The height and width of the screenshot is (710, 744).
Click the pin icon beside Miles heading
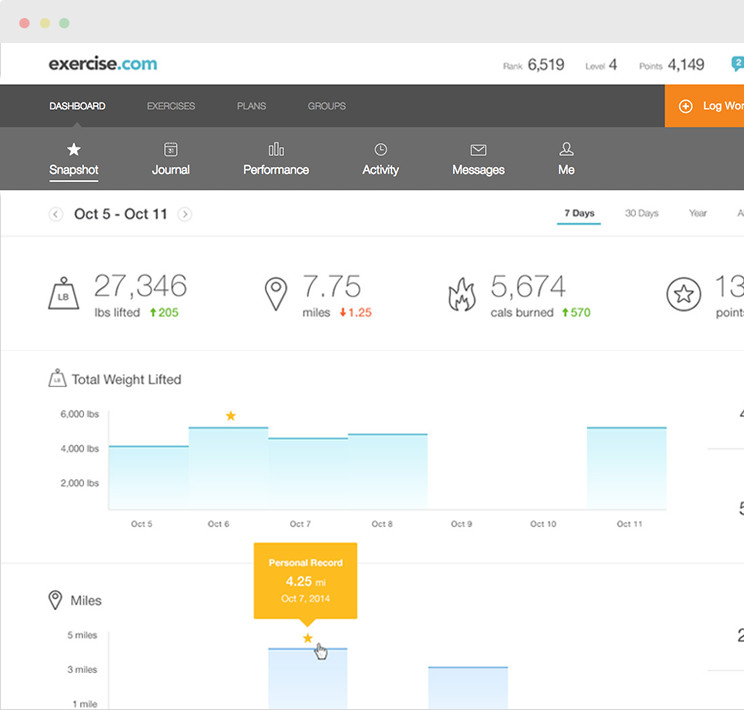(x=56, y=600)
